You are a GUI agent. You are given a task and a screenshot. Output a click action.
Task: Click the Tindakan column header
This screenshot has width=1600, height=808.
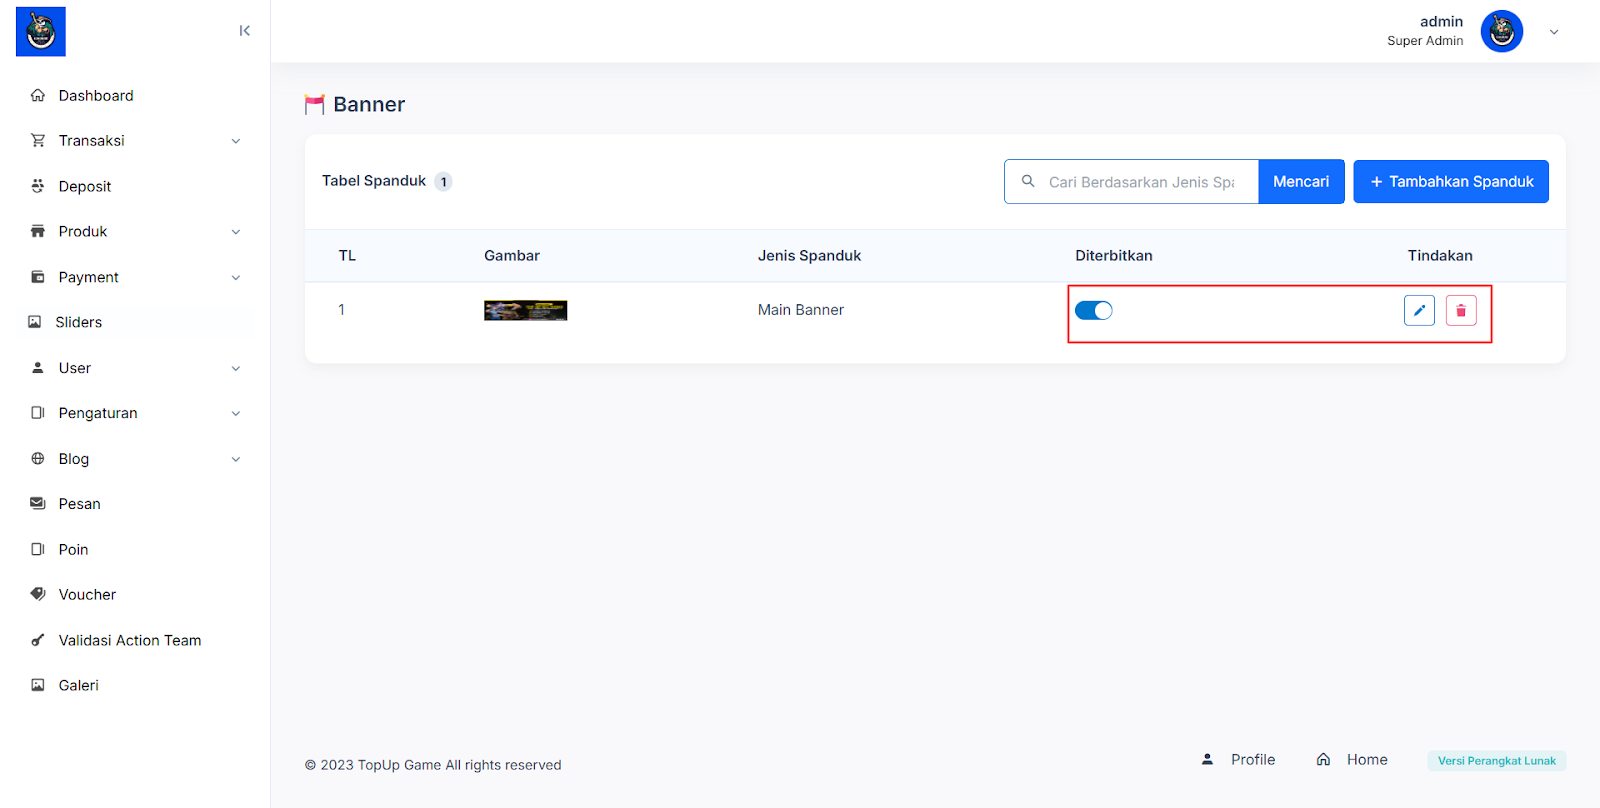tap(1440, 255)
